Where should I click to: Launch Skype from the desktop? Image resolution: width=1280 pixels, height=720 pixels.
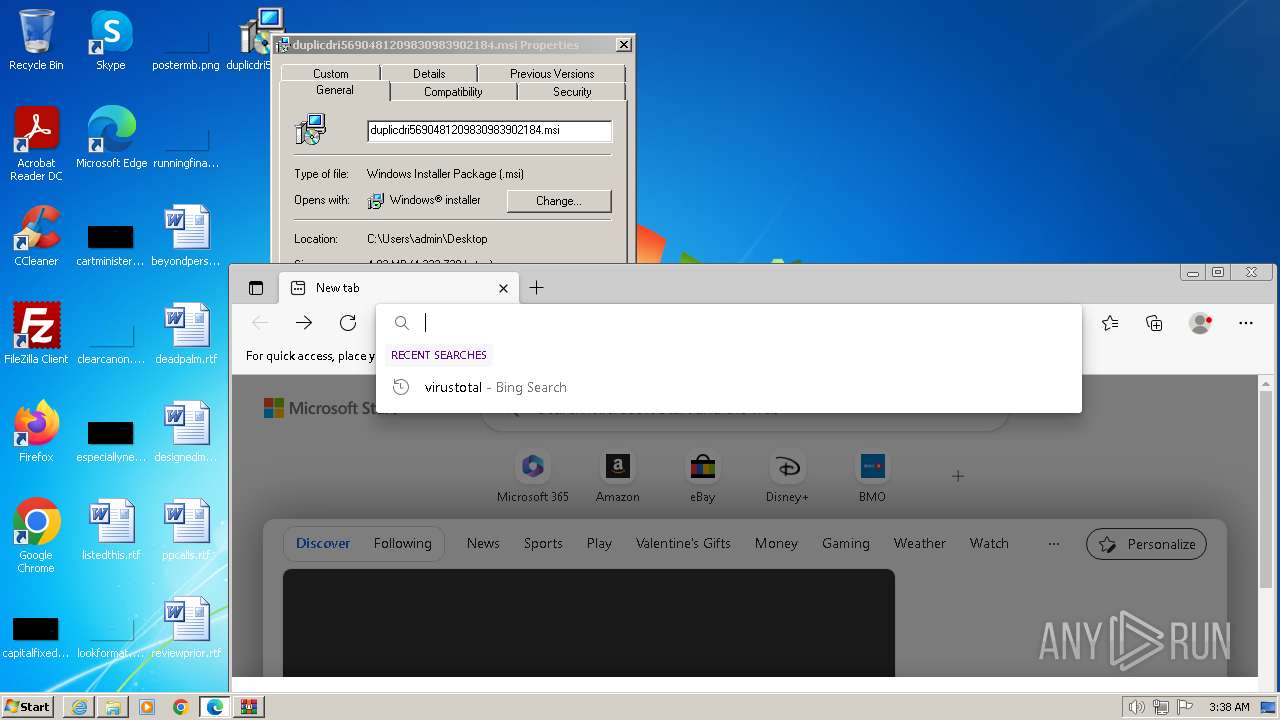coord(111,40)
